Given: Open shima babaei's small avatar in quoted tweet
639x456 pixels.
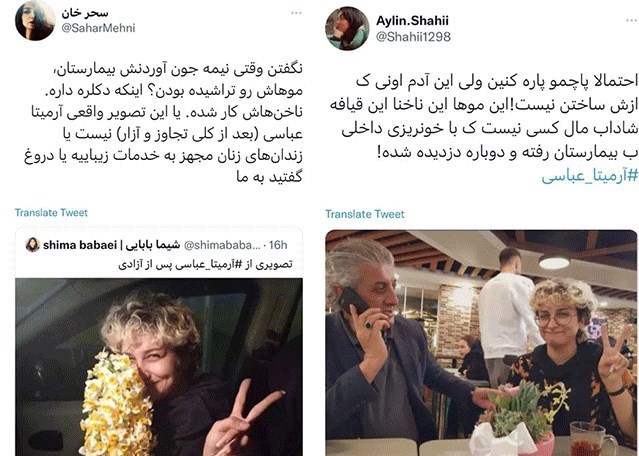Looking at the screenshot, I should tap(32, 245).
